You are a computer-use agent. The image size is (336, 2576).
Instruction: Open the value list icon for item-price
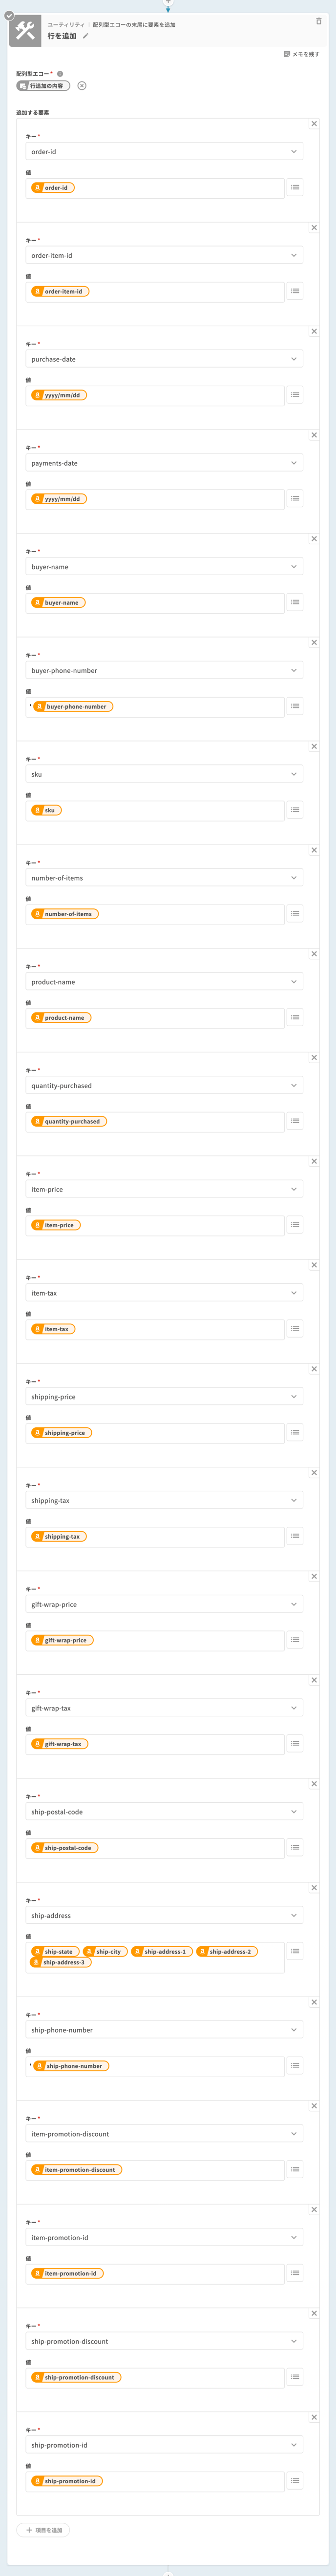click(295, 1225)
